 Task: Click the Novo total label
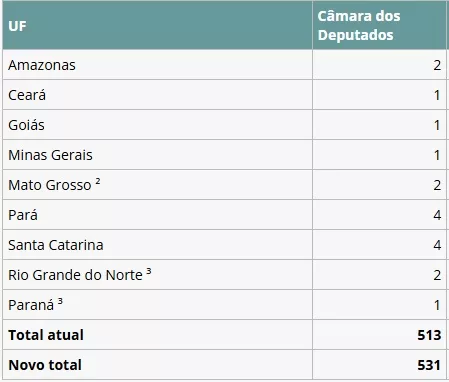pos(45,365)
